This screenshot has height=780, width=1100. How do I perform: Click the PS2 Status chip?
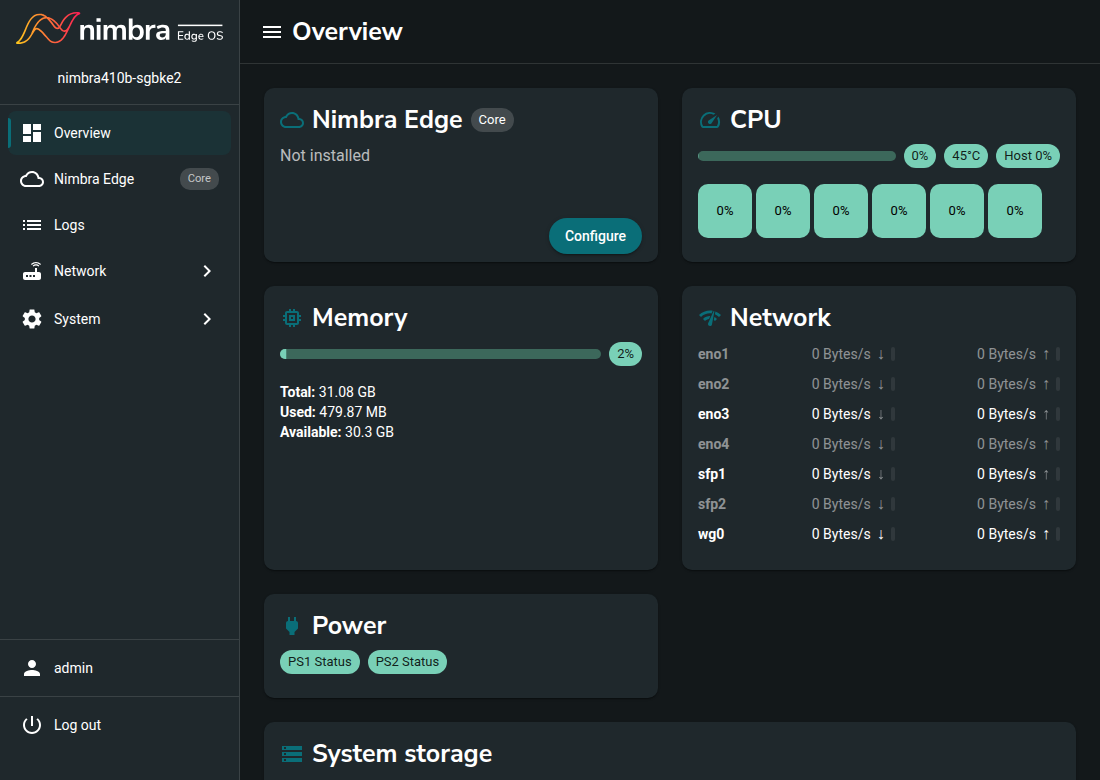click(x=407, y=661)
